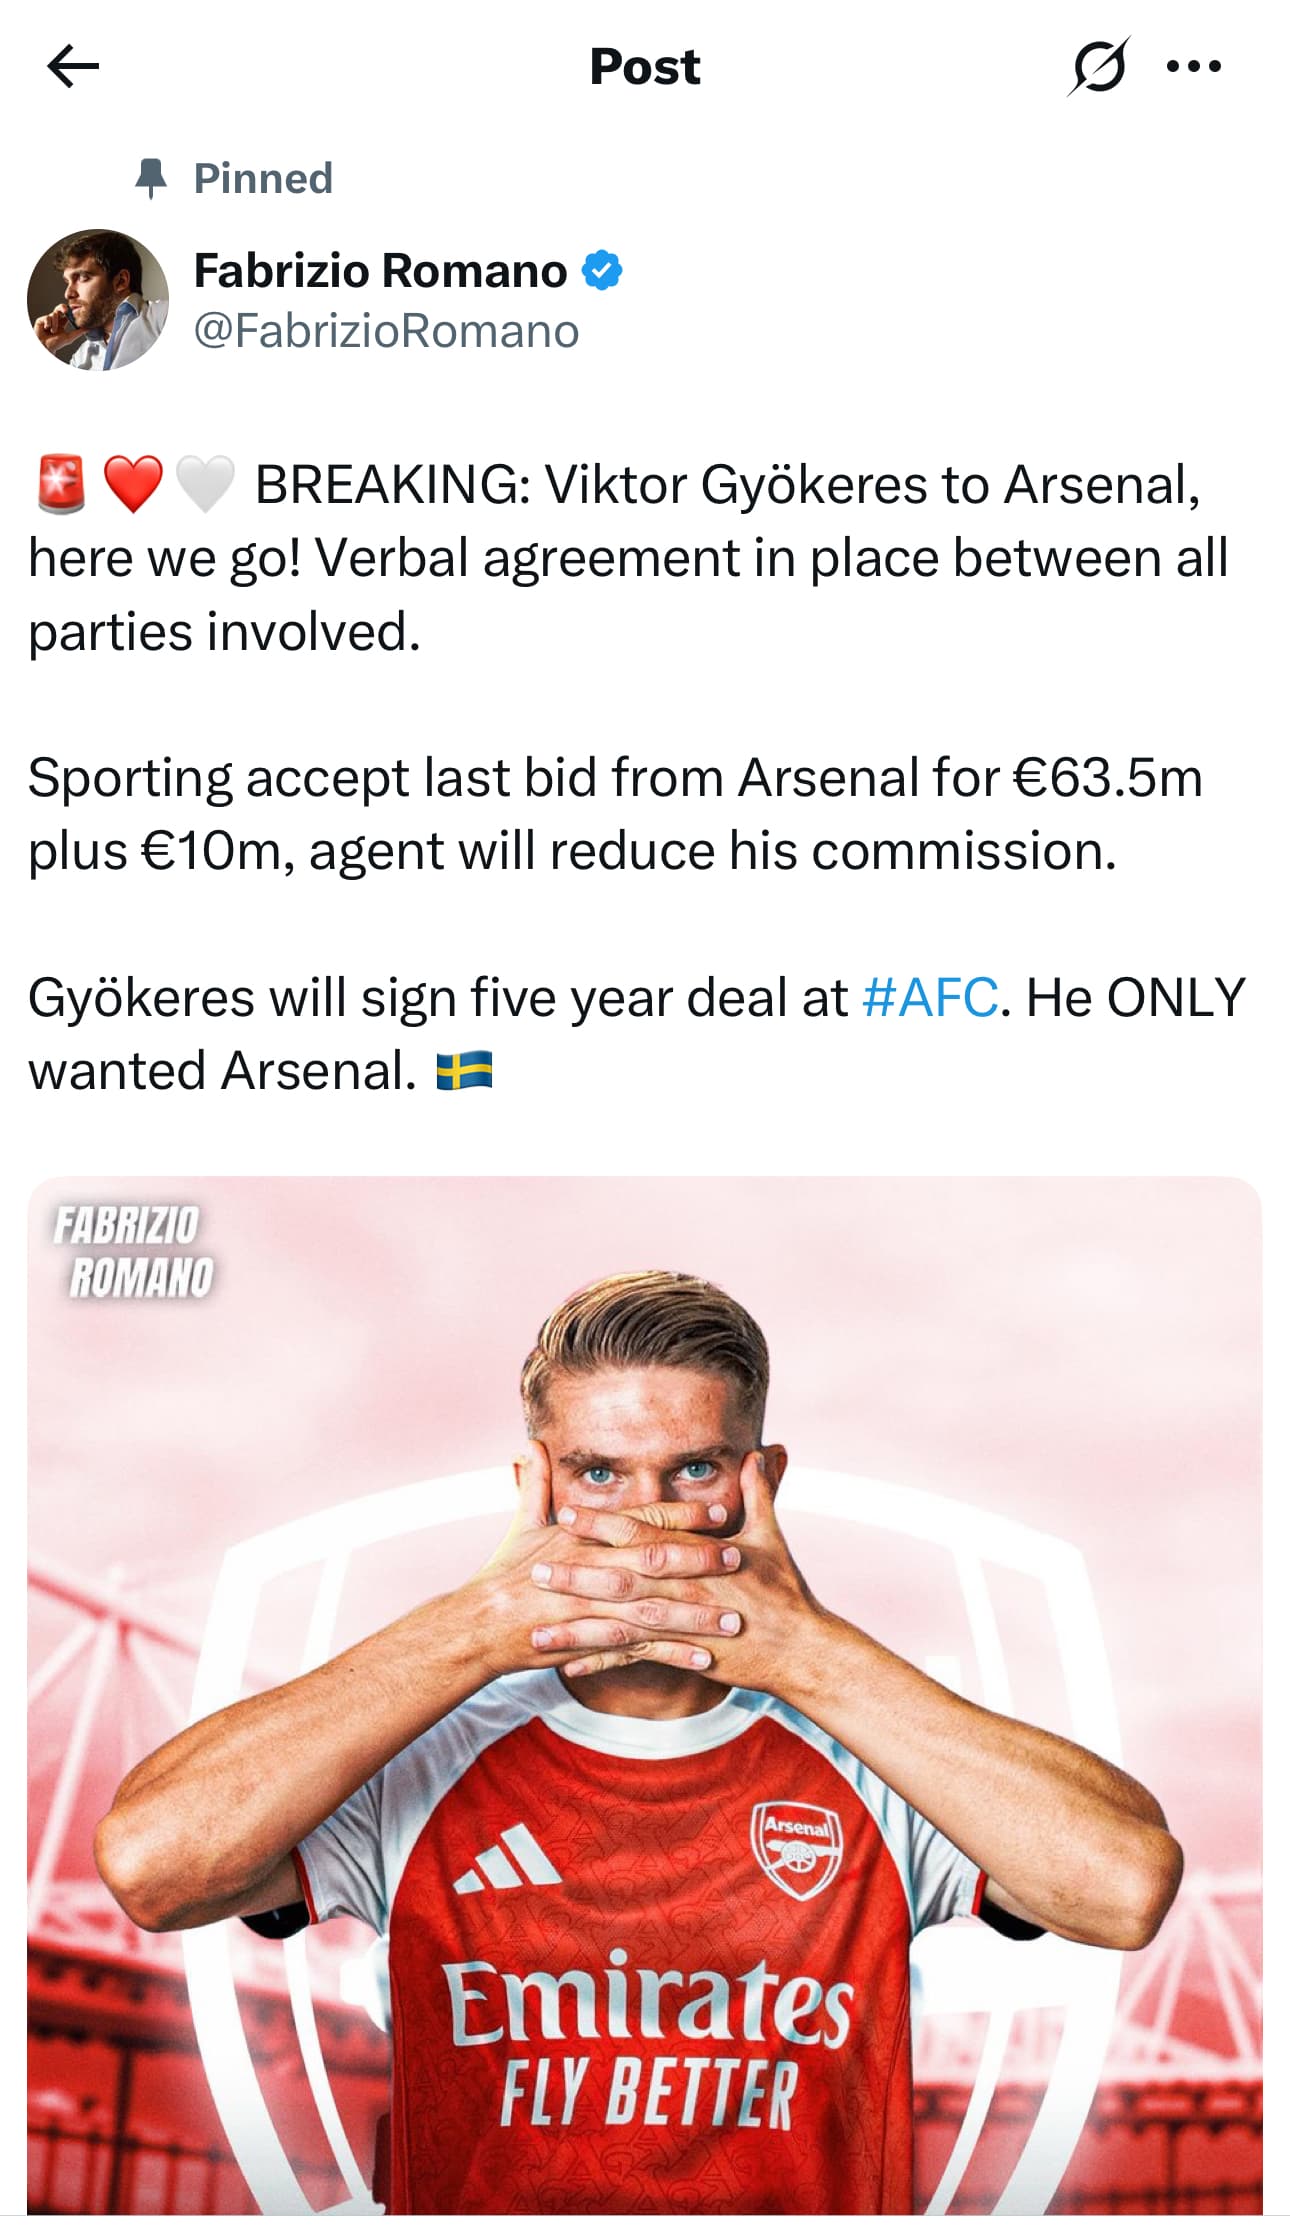
Task: Click the Emirates Fly Better sponsor text
Action: click(648, 2040)
